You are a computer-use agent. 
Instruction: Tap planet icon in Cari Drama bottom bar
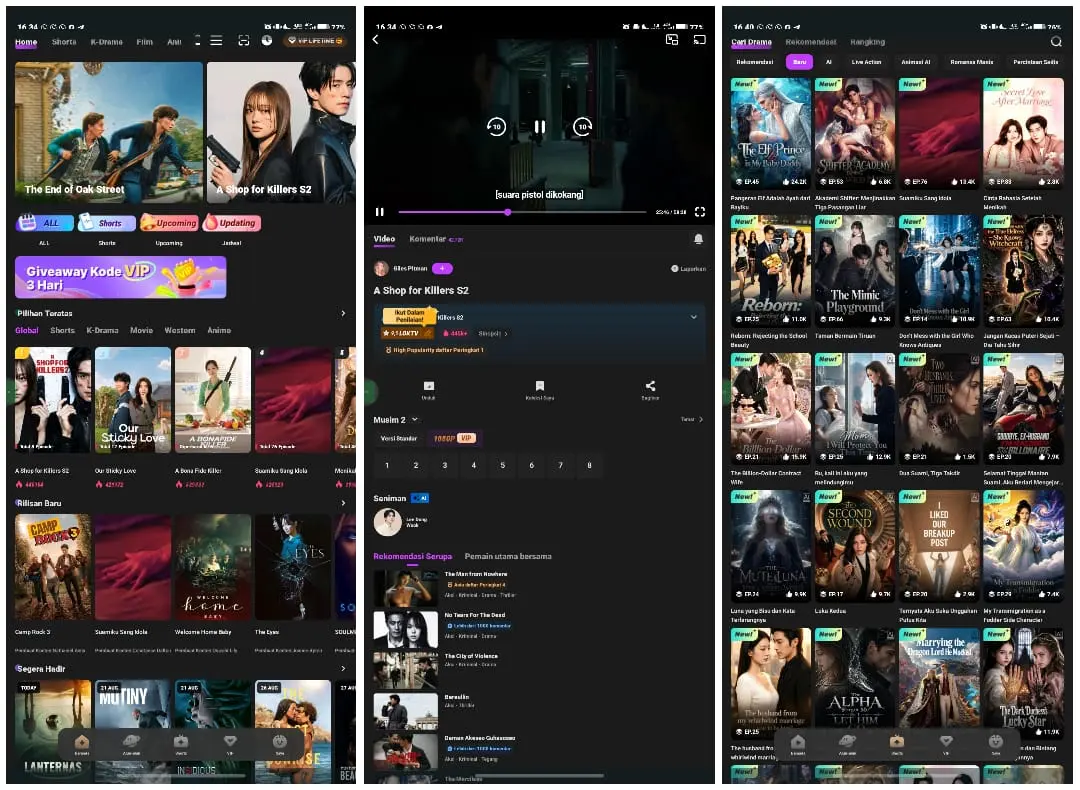click(x=847, y=744)
